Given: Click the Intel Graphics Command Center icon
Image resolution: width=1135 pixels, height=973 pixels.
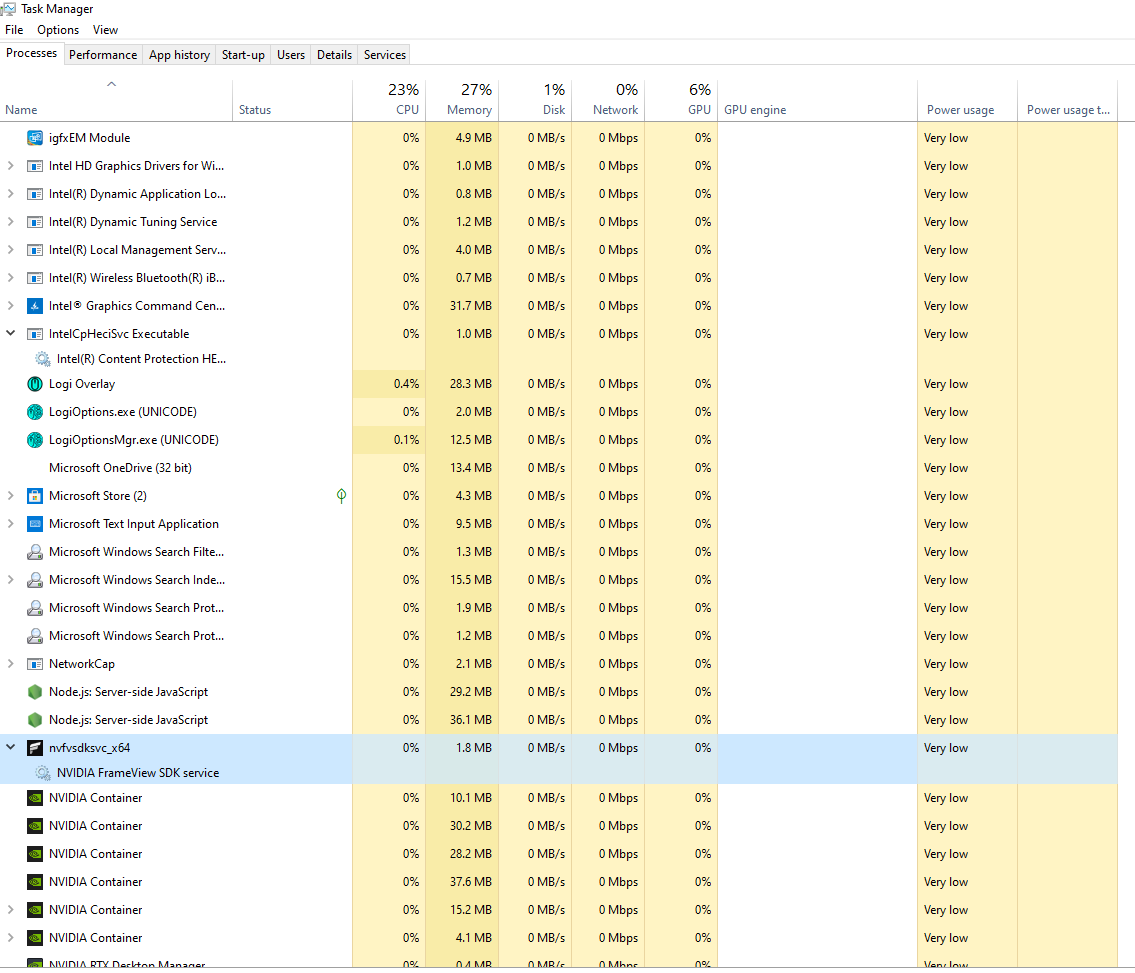Looking at the screenshot, I should tap(35, 306).
